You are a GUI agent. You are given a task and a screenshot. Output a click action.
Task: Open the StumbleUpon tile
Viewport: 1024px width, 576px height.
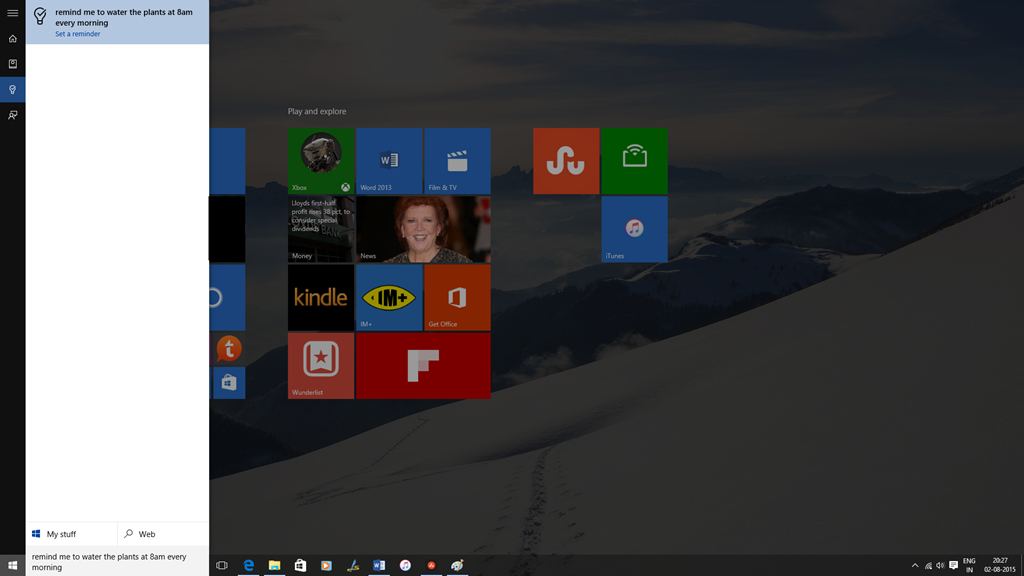coord(566,161)
